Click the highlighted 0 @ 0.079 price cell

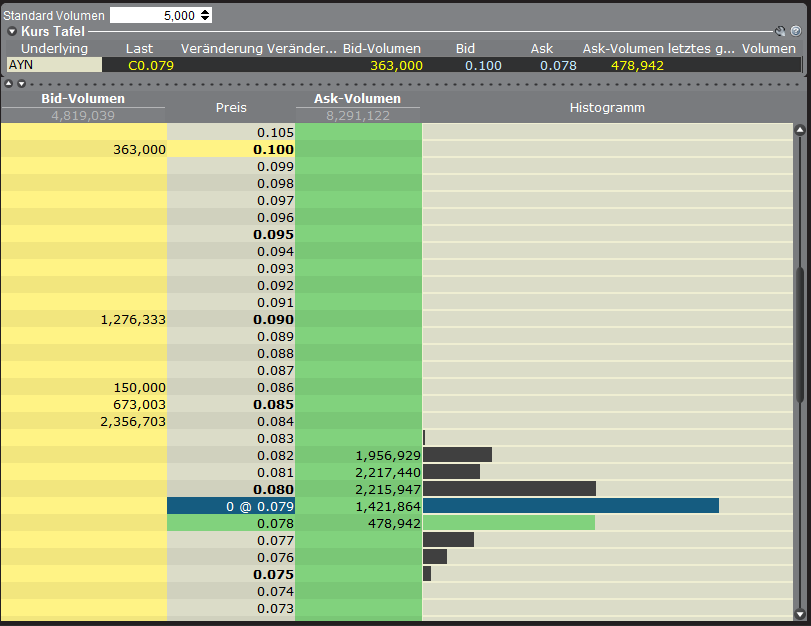(231, 506)
